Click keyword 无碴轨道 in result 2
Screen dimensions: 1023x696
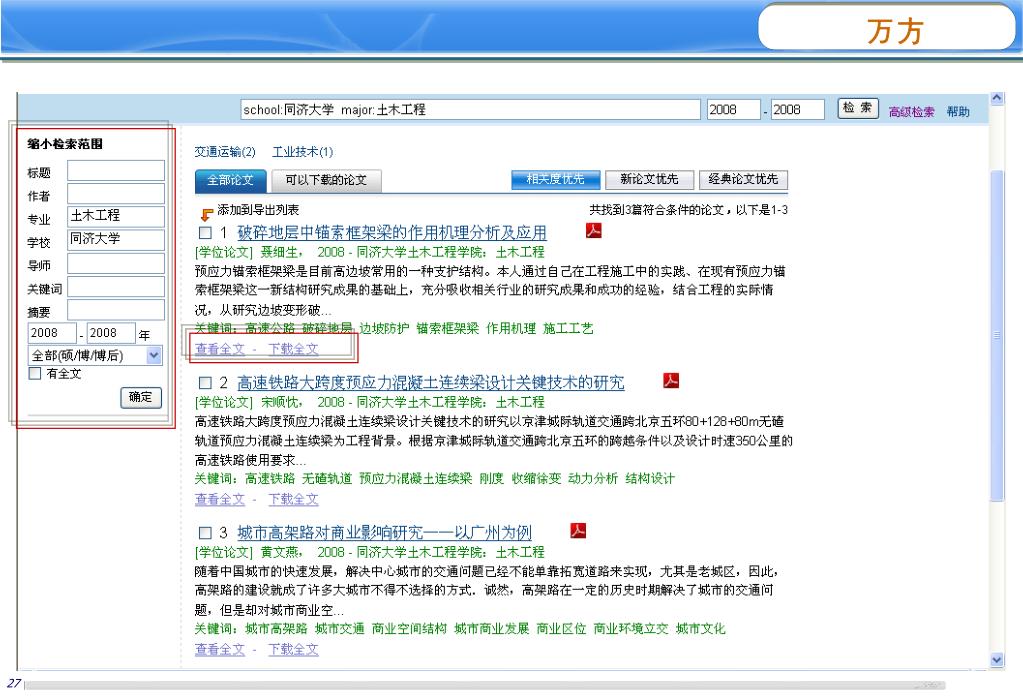[327, 479]
